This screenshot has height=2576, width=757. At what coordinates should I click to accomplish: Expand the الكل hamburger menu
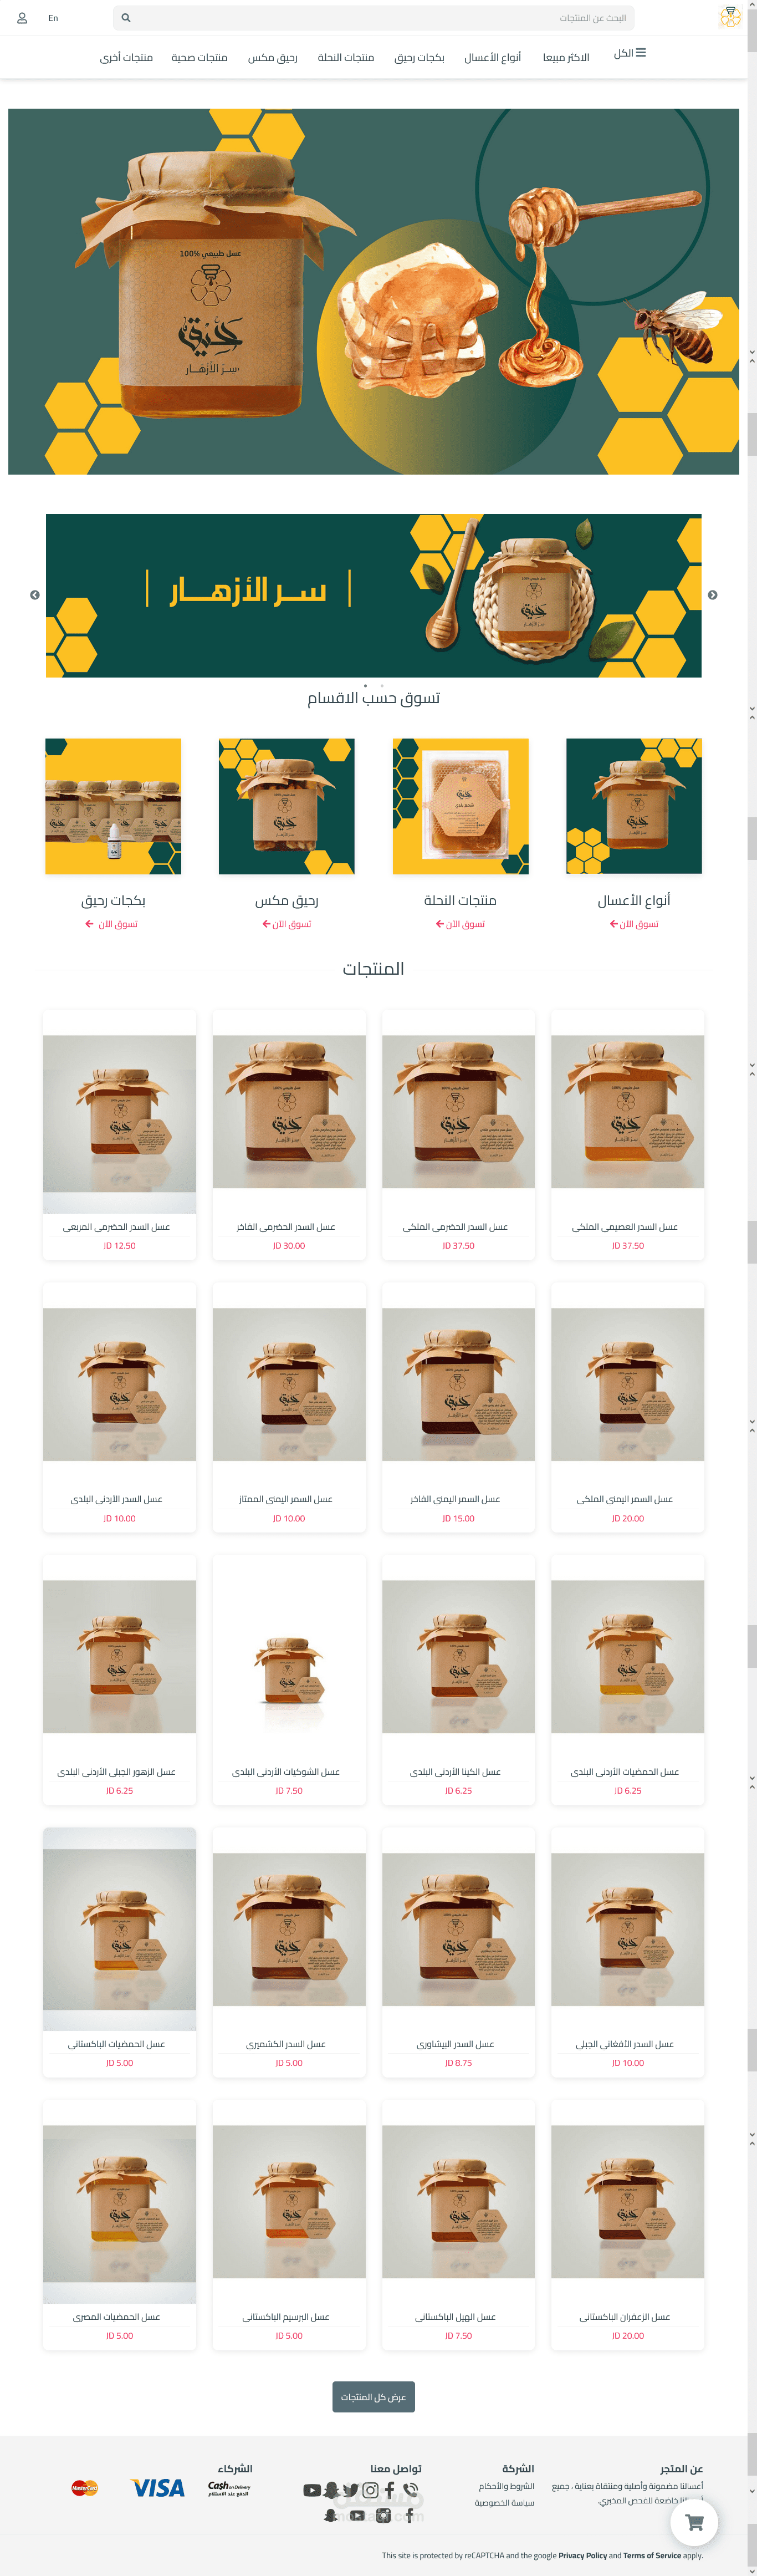[629, 53]
